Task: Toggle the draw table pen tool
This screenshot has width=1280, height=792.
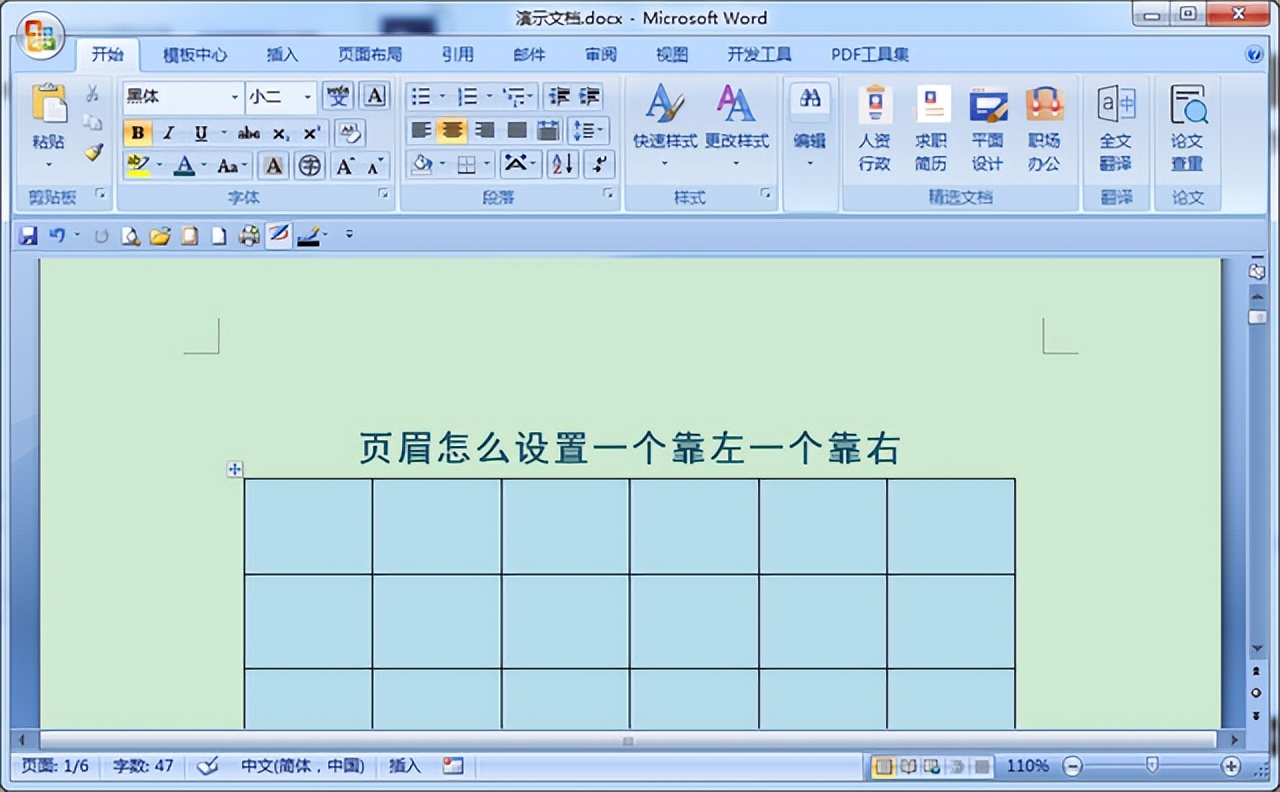Action: tap(279, 236)
